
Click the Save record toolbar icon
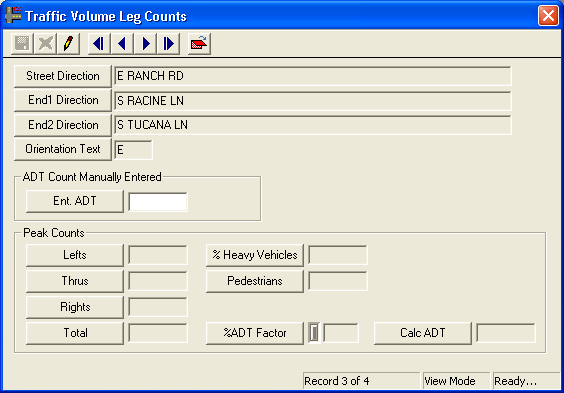pyautogui.click(x=22, y=44)
